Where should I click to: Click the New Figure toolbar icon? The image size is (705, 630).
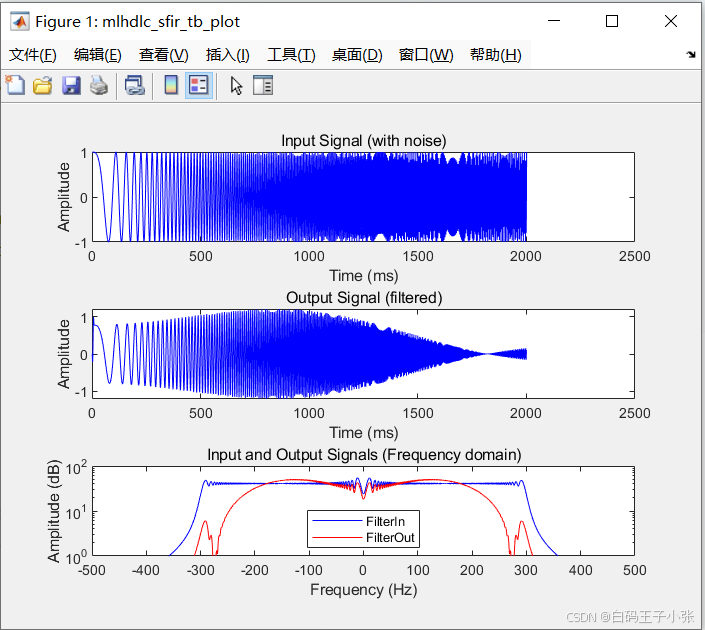[x=15, y=85]
